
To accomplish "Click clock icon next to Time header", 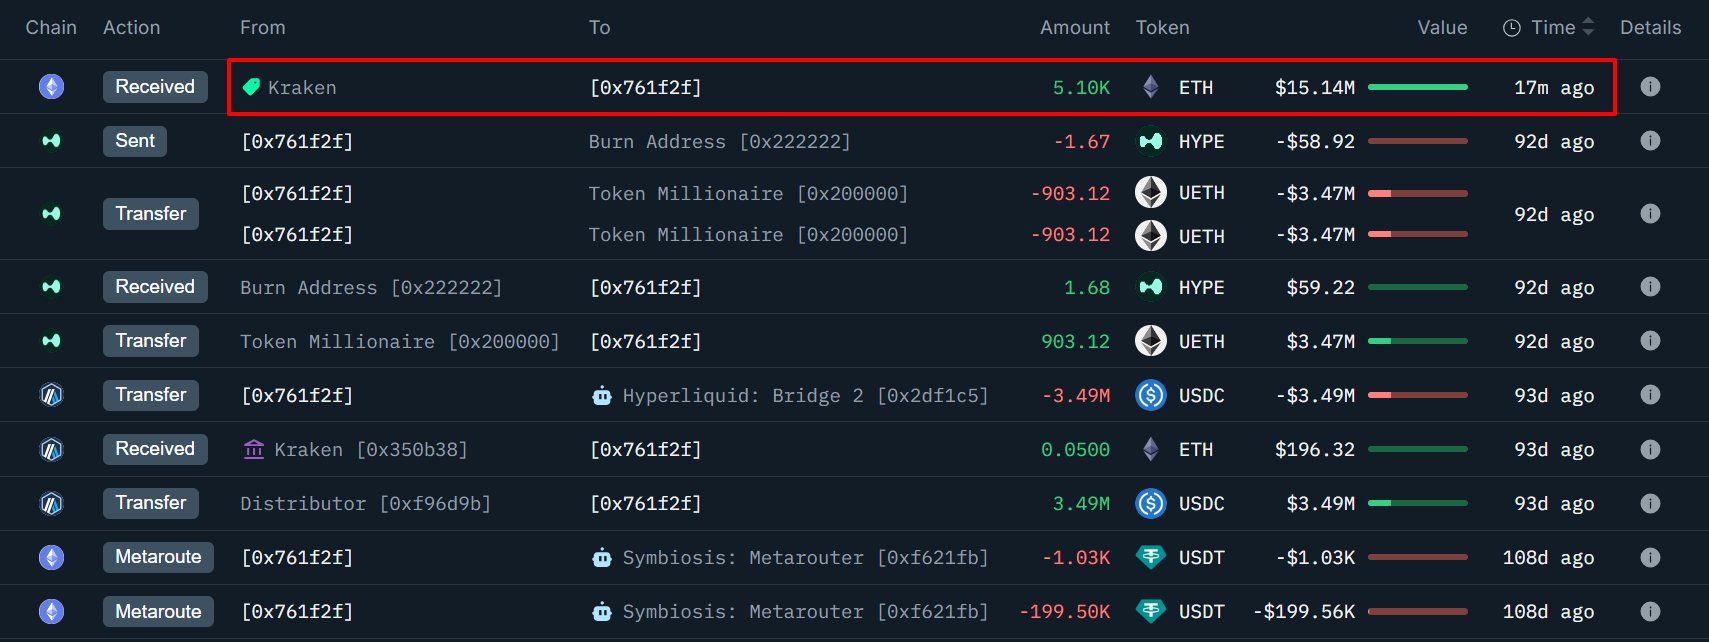I will 1512,28.
